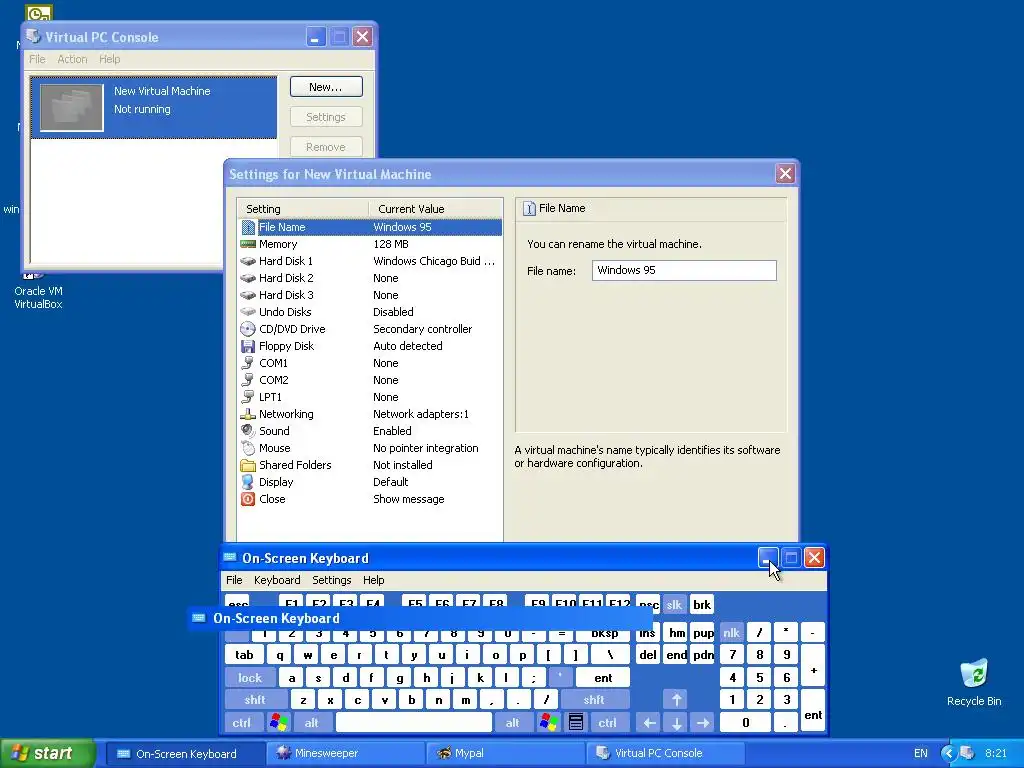Viewport: 1024px width, 768px height.
Task: Select 'No pointer integration' value
Action: [426, 448]
